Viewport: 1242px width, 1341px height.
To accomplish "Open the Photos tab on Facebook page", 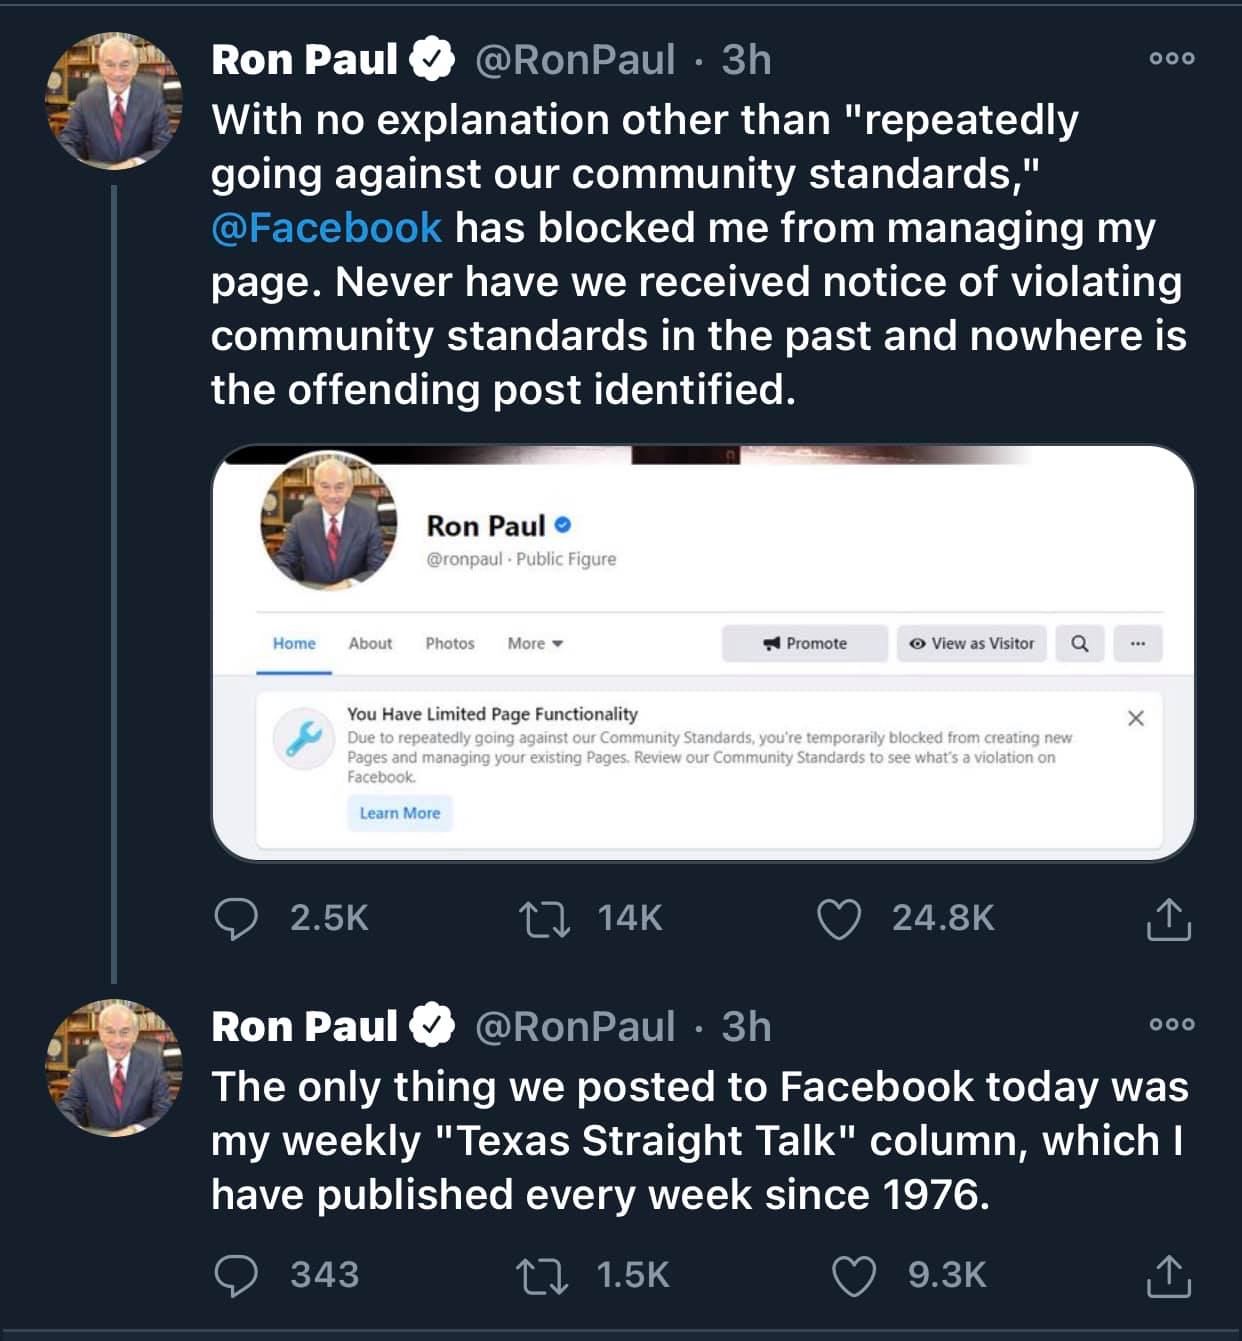I will click(450, 644).
